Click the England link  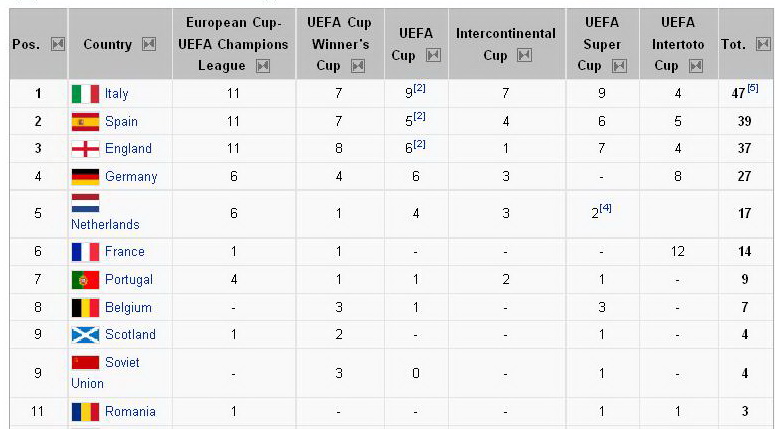pyautogui.click(x=128, y=149)
